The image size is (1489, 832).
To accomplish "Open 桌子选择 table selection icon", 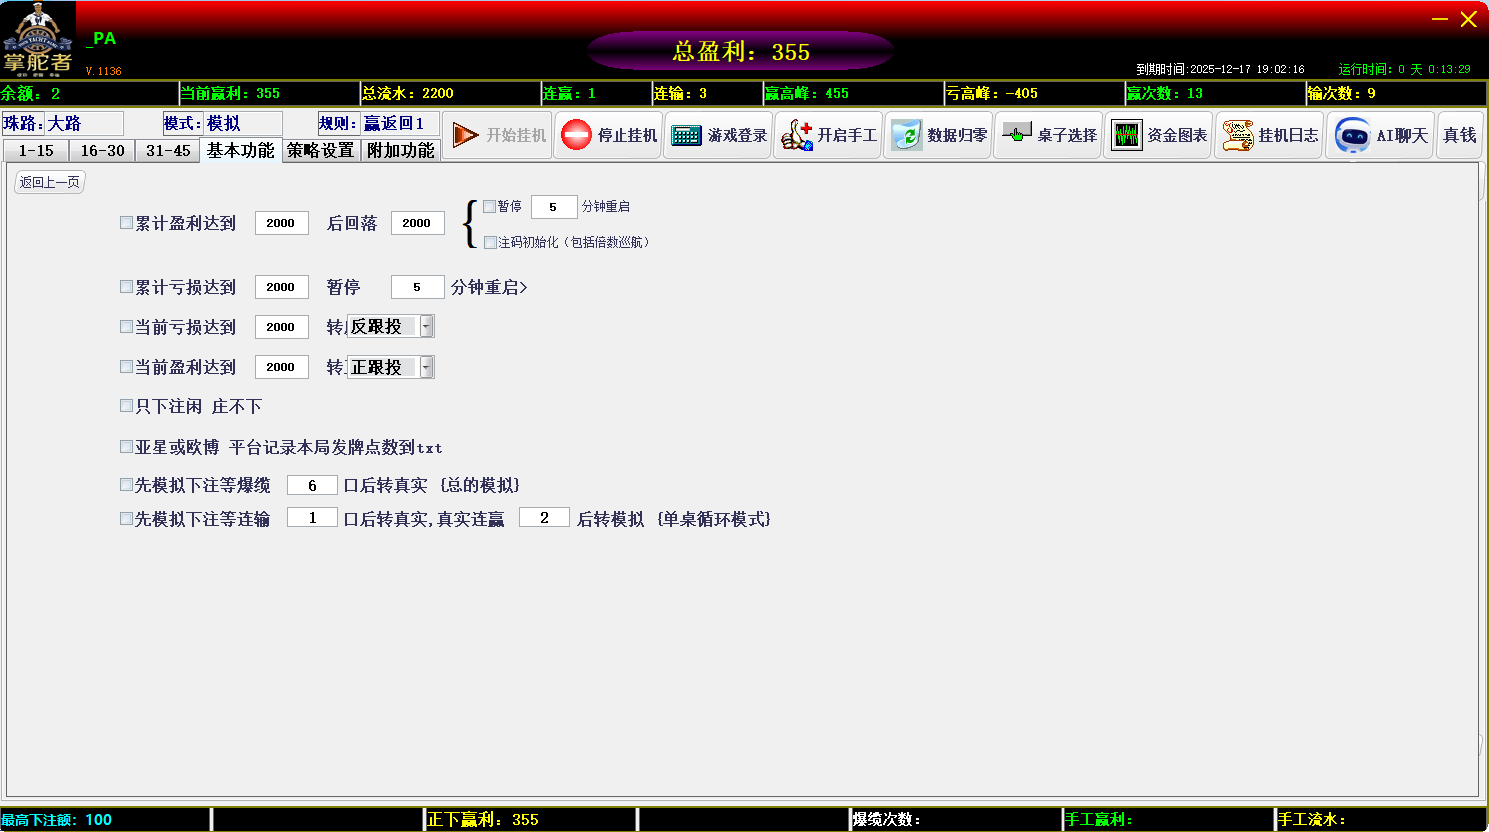I will pyautogui.click(x=1016, y=134).
